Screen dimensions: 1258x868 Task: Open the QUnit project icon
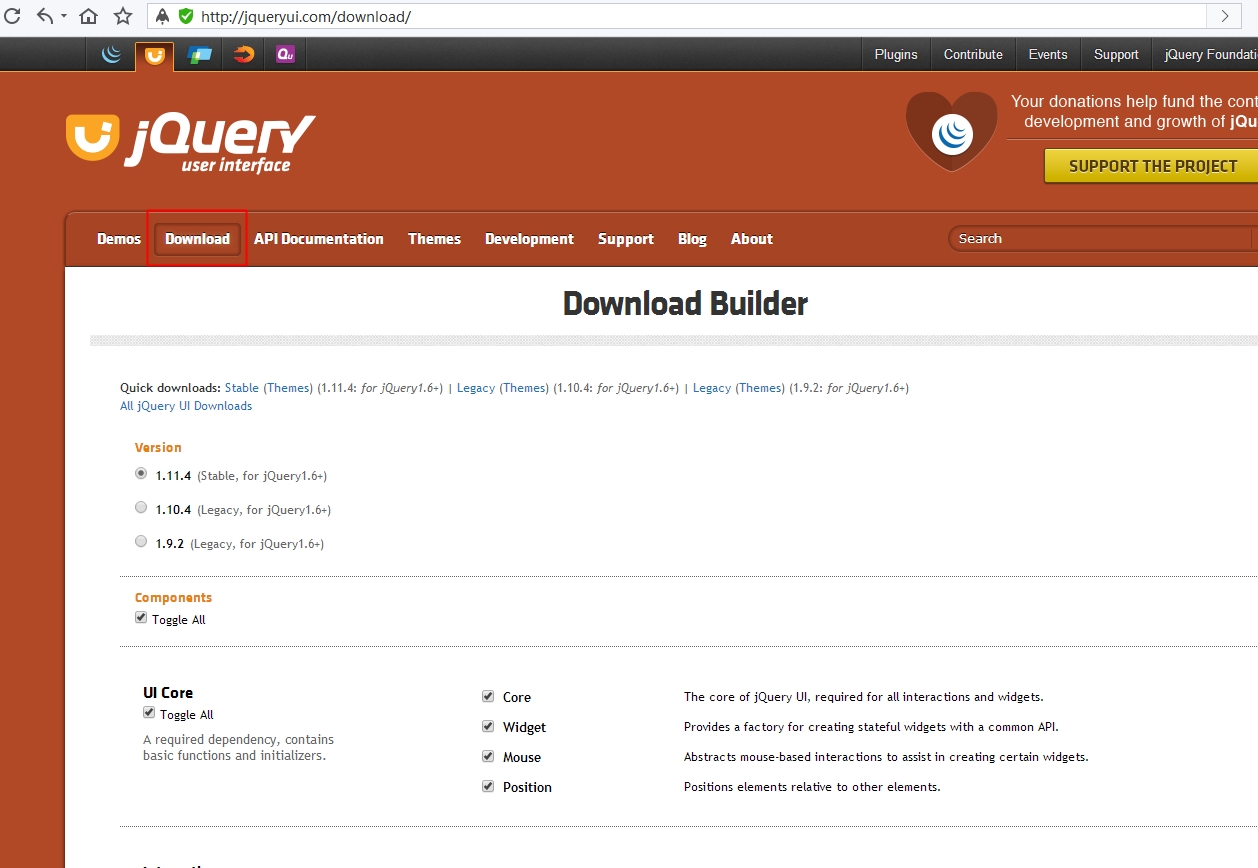point(286,55)
